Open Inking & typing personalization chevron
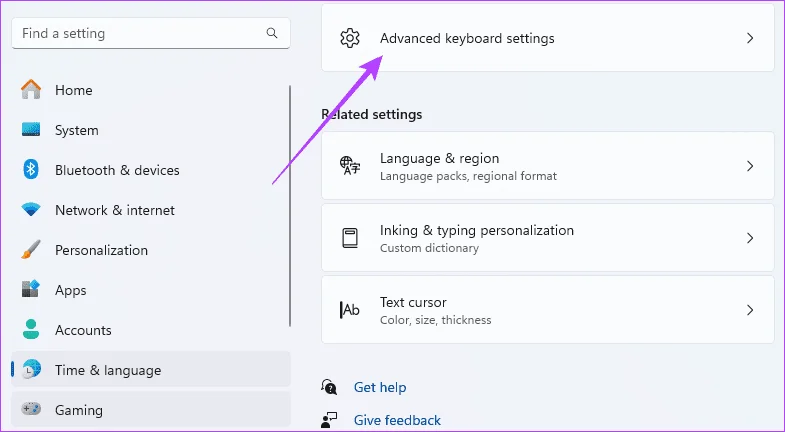 750,238
